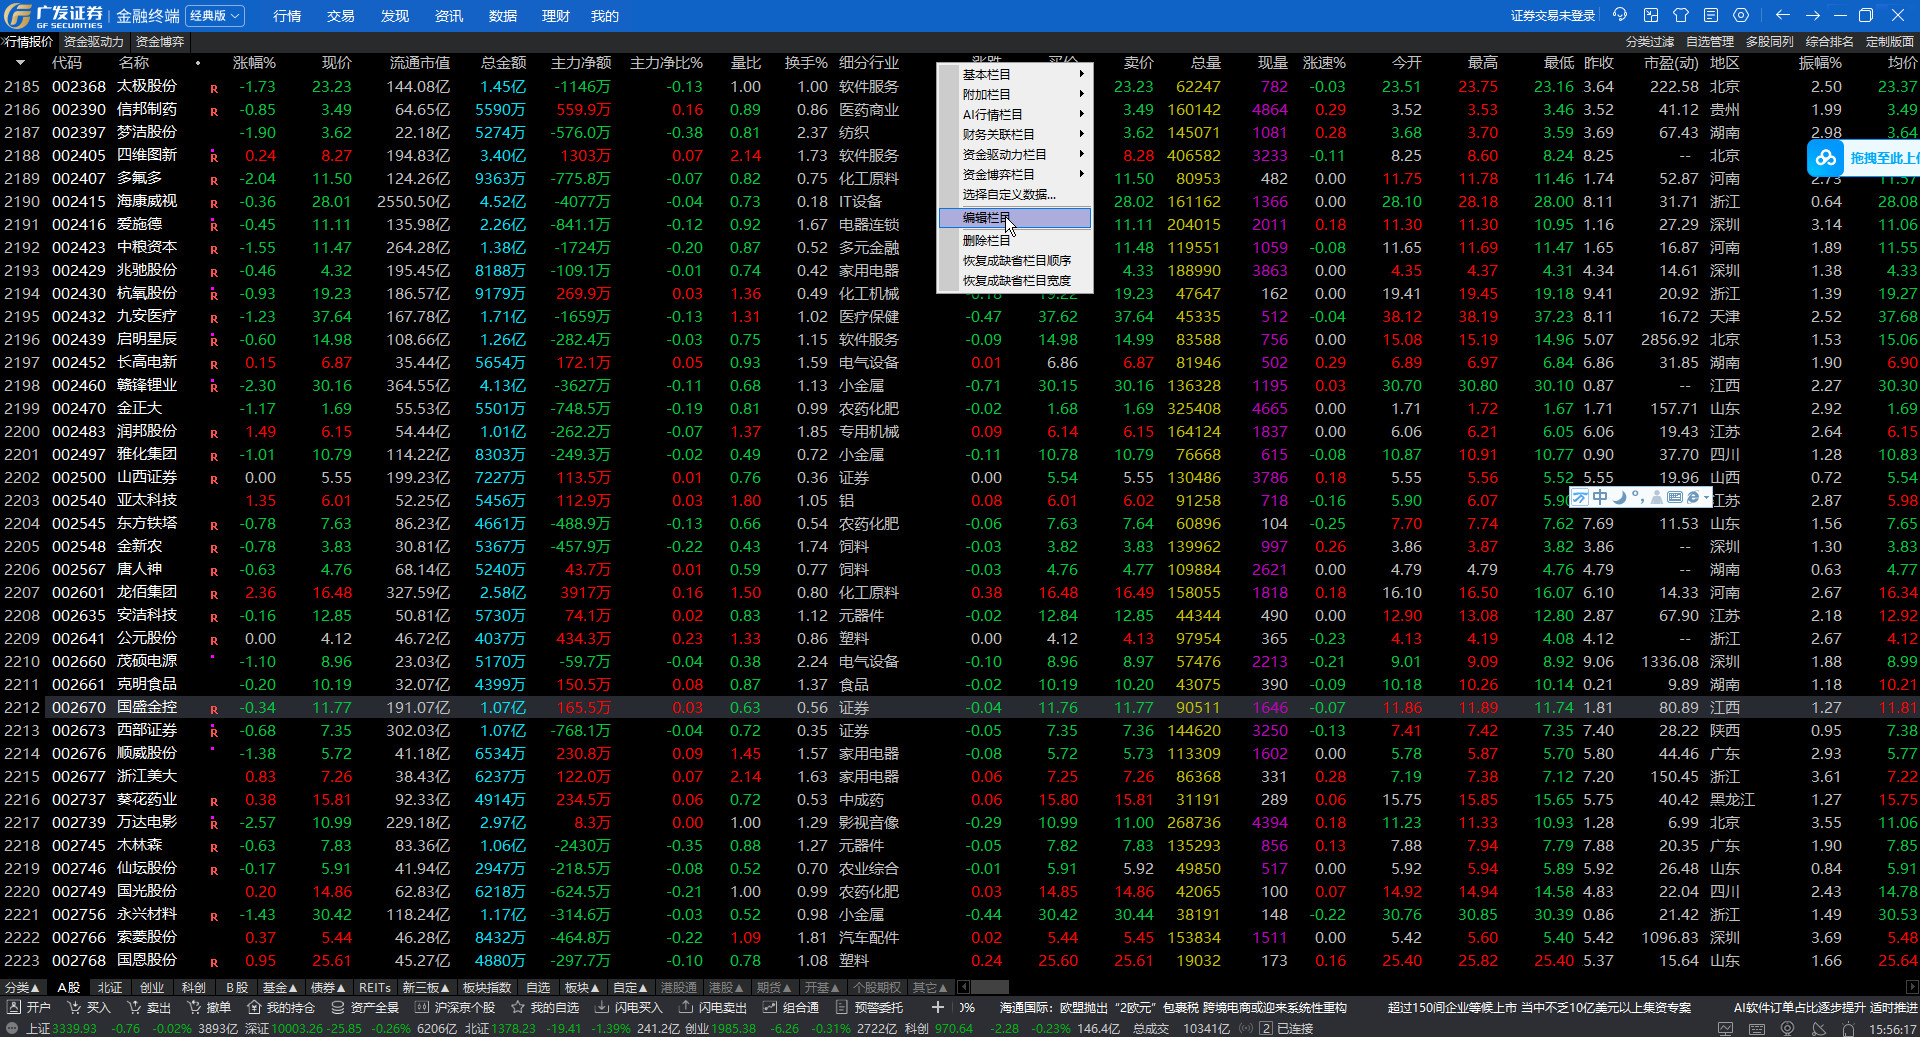This screenshot has height=1037, width=1920.
Task: Expand the 资金驱动力栏目 submenu
Action: (x=1015, y=155)
